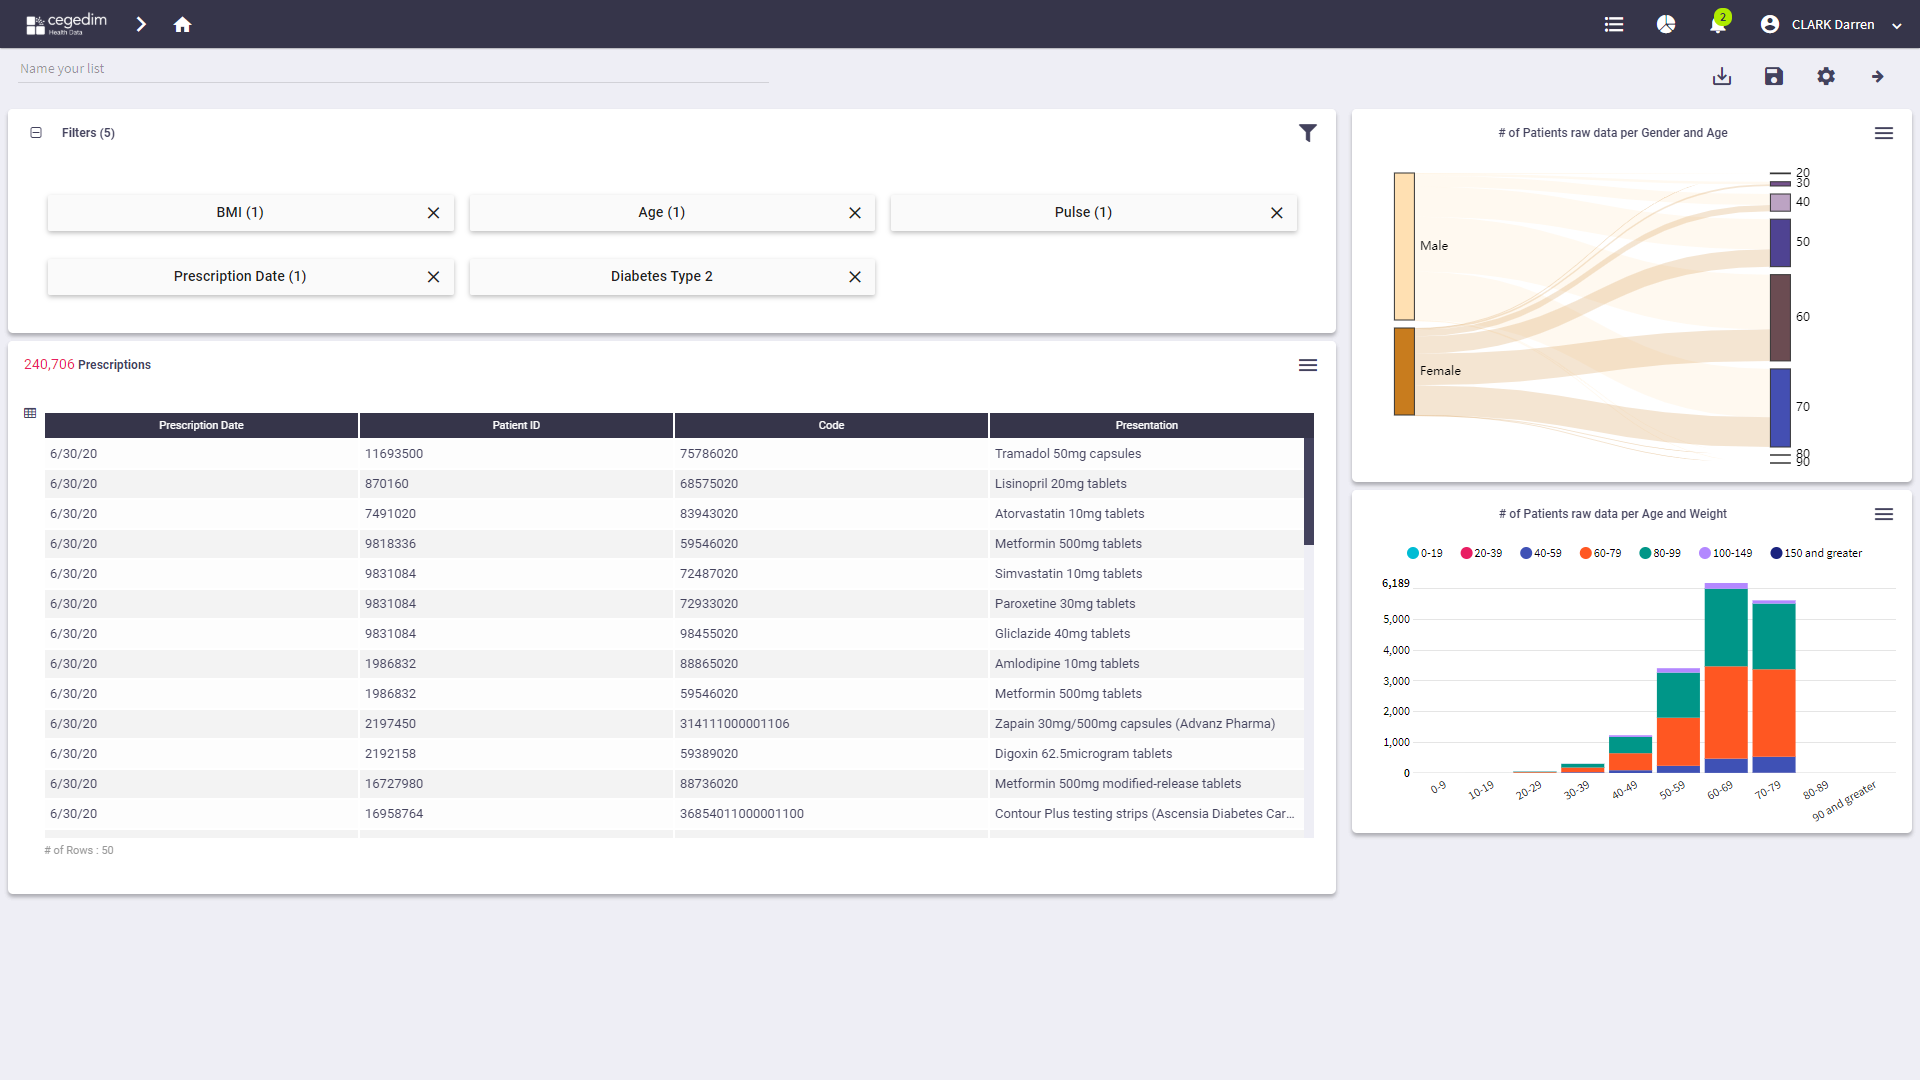Open the pie chart dashboard icon
The image size is (1920, 1080).
coord(1666,24)
